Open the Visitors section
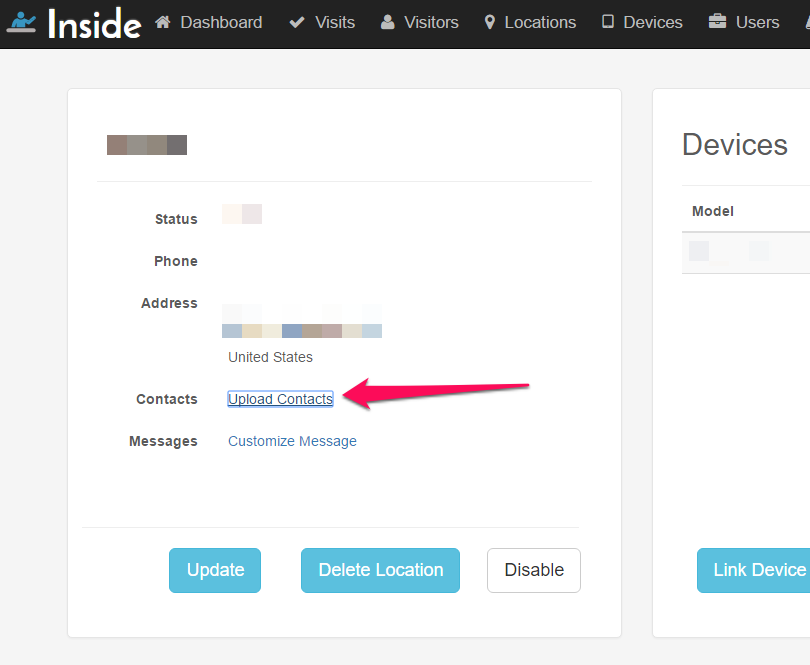 click(x=431, y=22)
